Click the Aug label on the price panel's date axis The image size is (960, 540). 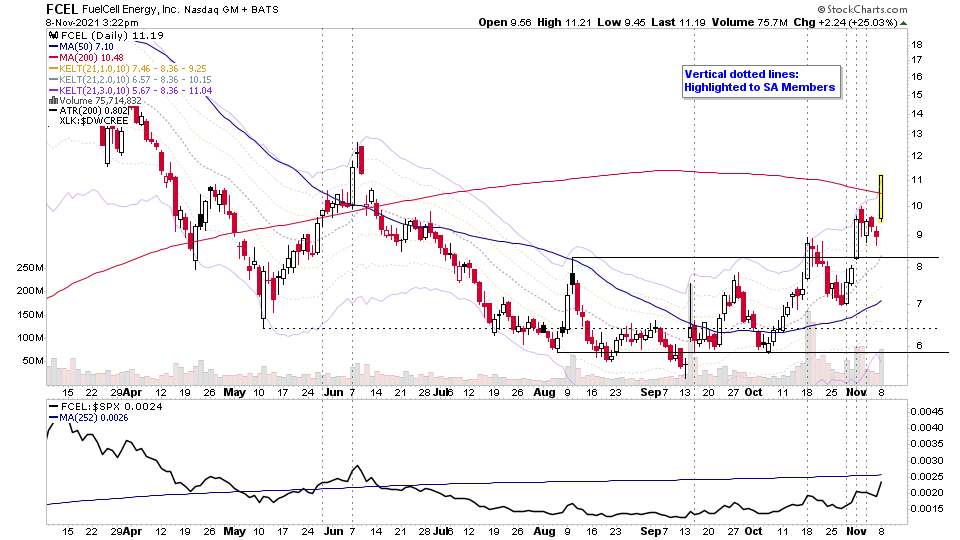click(545, 392)
